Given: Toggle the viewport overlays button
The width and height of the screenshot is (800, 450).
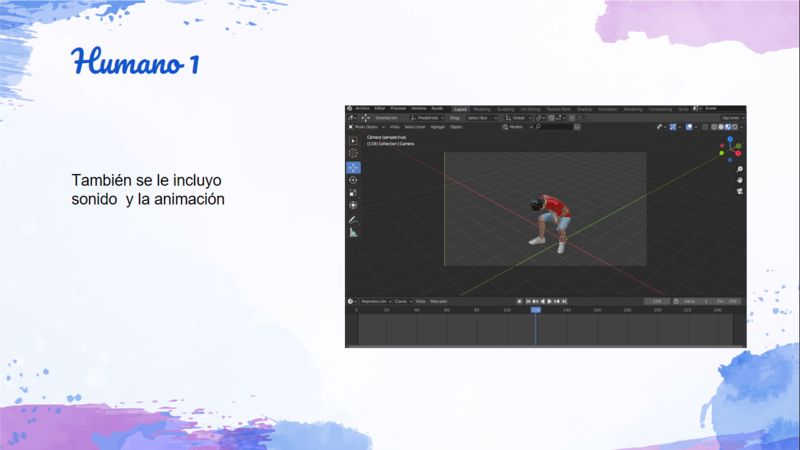Looking at the screenshot, I should click(x=689, y=127).
